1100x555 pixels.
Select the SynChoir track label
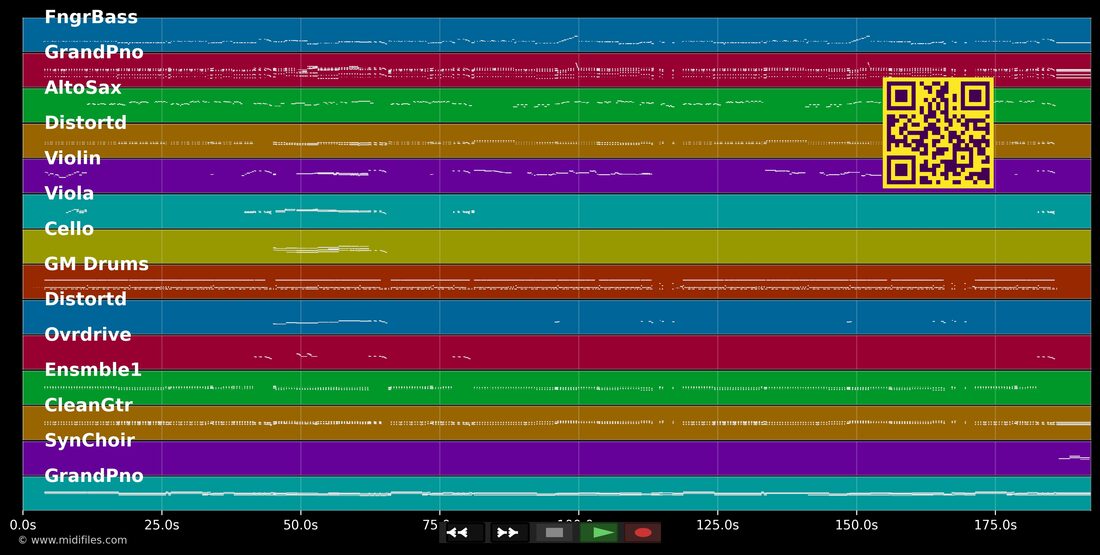[89, 440]
